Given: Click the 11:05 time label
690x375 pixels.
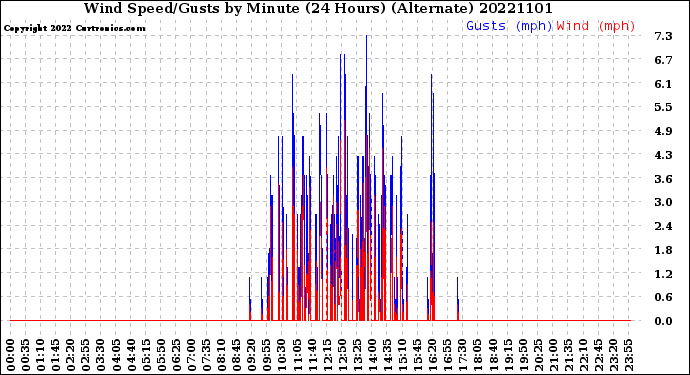Looking at the screenshot, I should point(297,355).
